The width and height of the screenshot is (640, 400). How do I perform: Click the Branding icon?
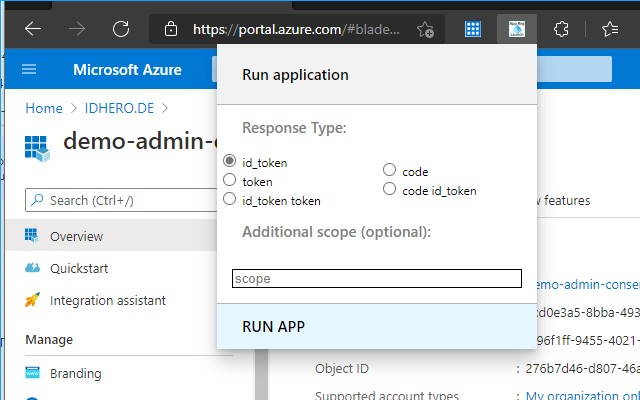(x=32, y=373)
